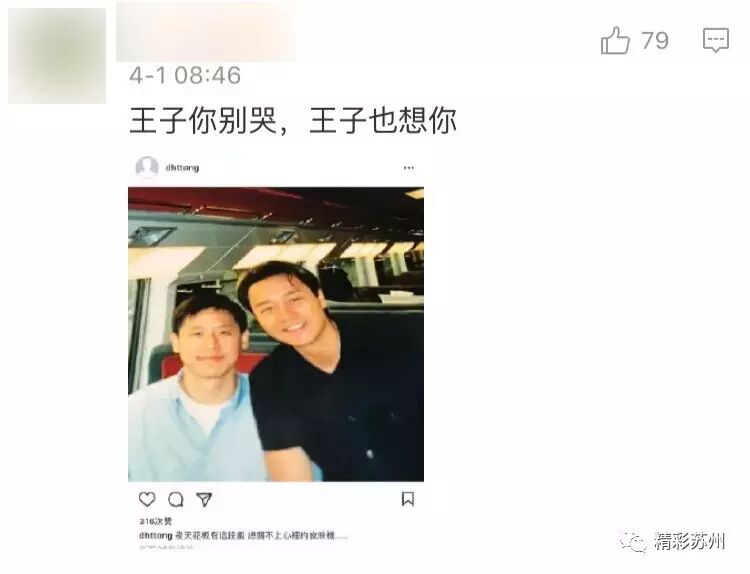Image resolution: width=750 pixels, height=574 pixels.
Task: Click the 79 likes count
Action: [x=655, y=41]
